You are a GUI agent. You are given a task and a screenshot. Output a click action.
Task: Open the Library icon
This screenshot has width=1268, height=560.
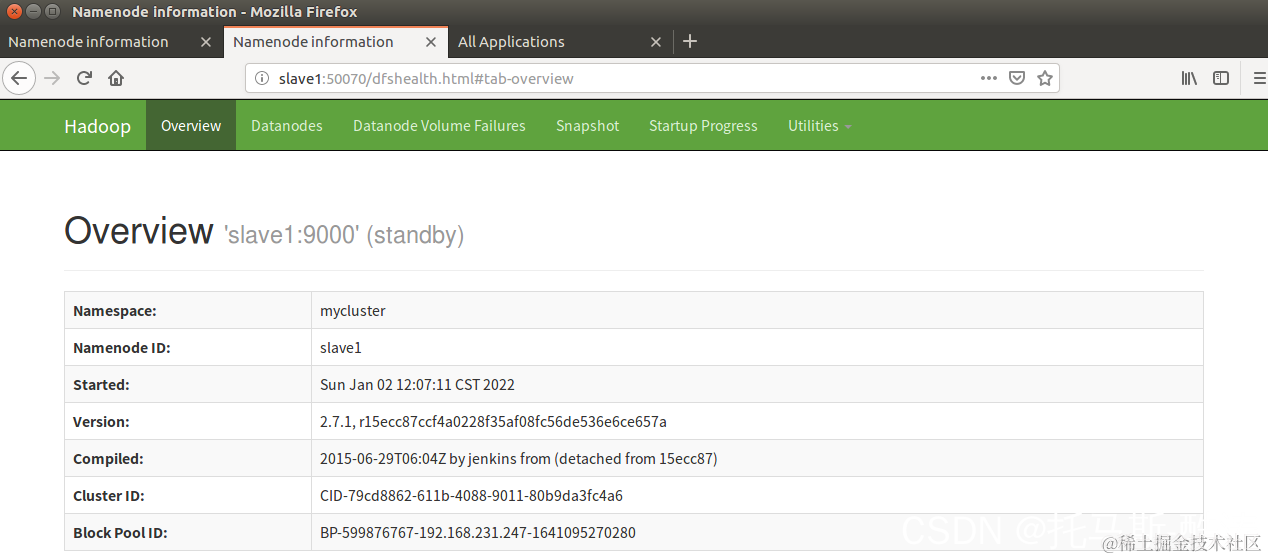click(x=1189, y=78)
